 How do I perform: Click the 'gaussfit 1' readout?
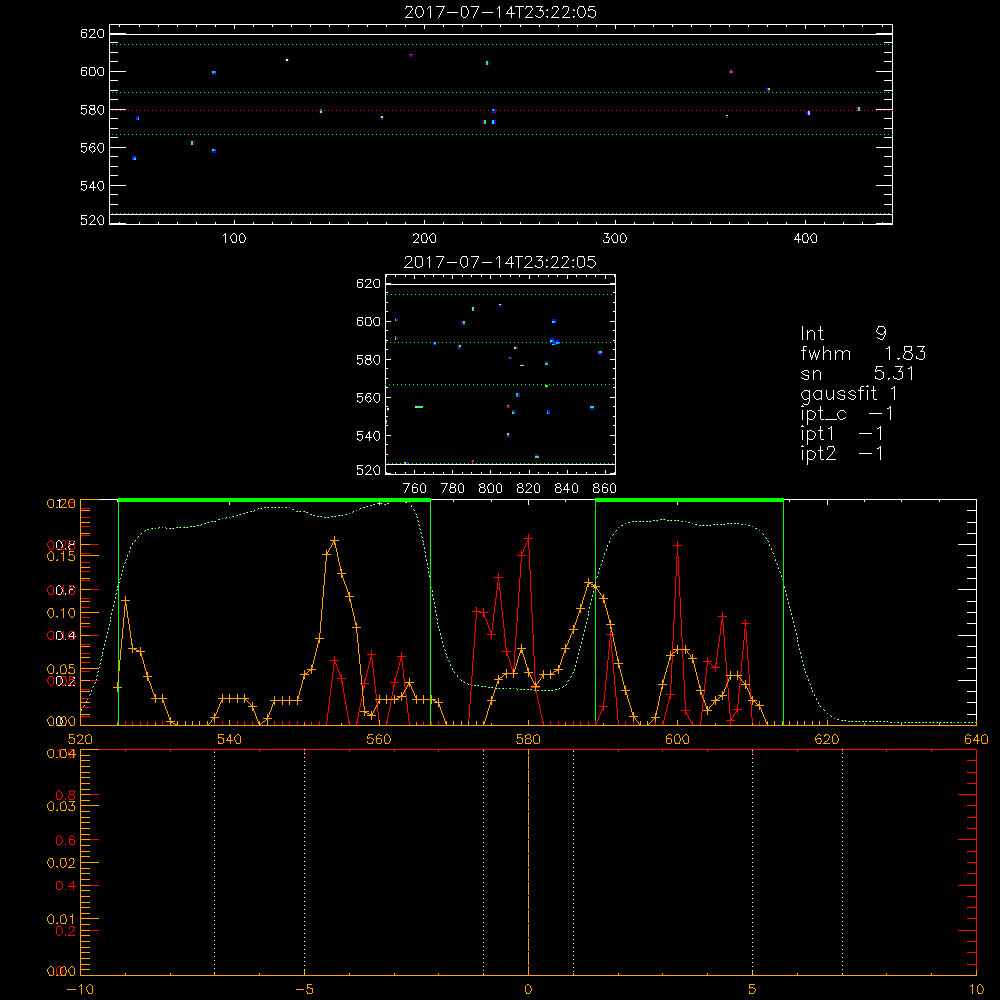(849, 393)
